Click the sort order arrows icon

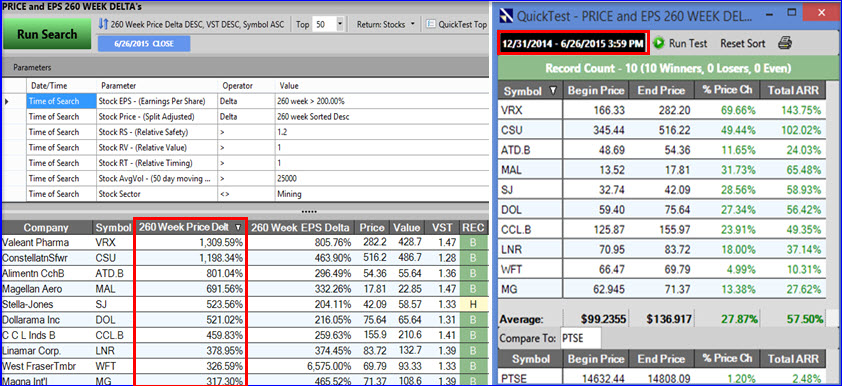click(104, 24)
